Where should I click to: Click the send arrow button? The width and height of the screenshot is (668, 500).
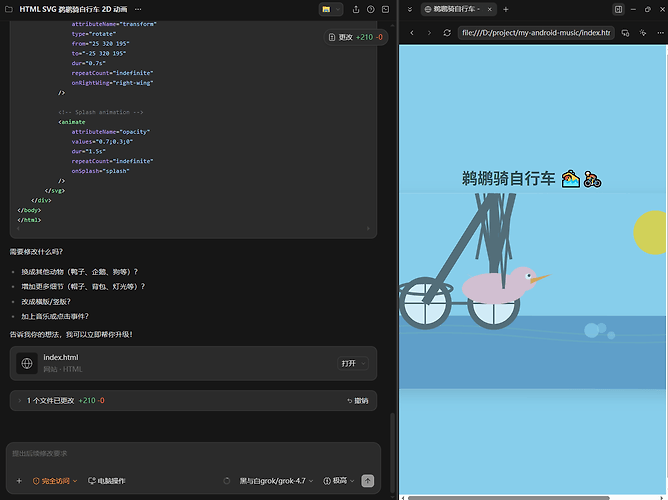[x=368, y=481]
